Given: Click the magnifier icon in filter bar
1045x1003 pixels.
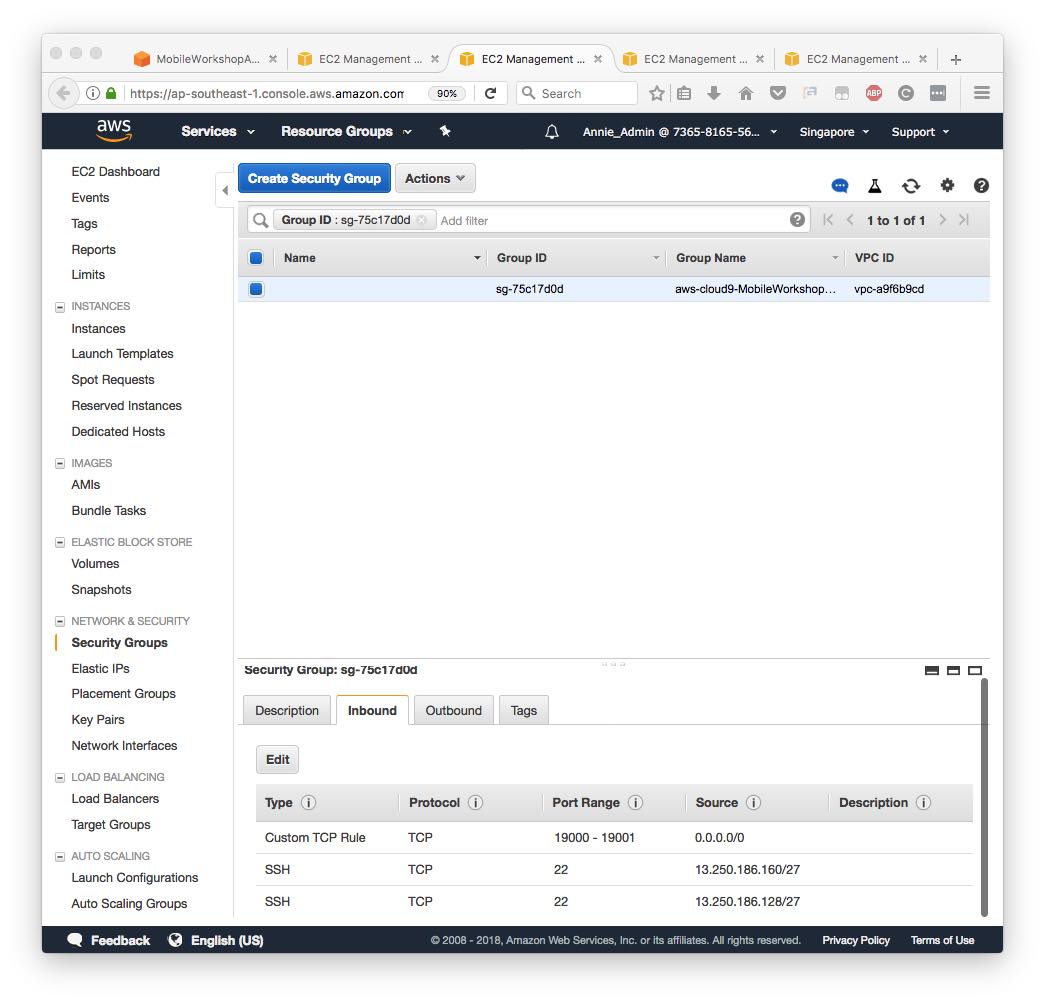Looking at the screenshot, I should coord(261,220).
